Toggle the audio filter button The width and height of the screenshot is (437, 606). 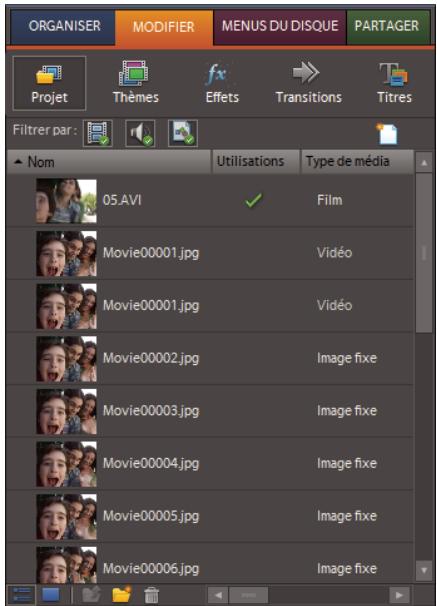pyautogui.click(x=140, y=133)
